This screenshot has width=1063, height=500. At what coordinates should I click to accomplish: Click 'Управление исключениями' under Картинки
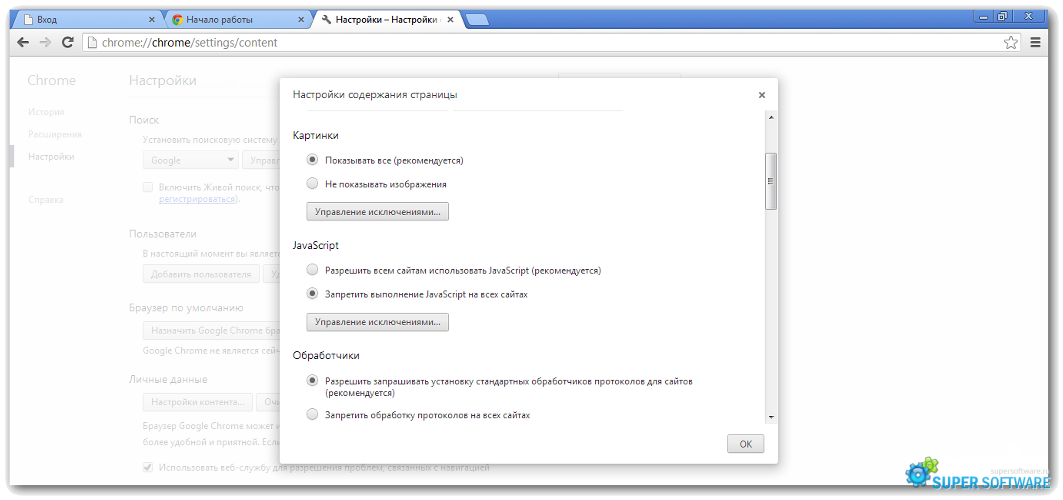378,212
